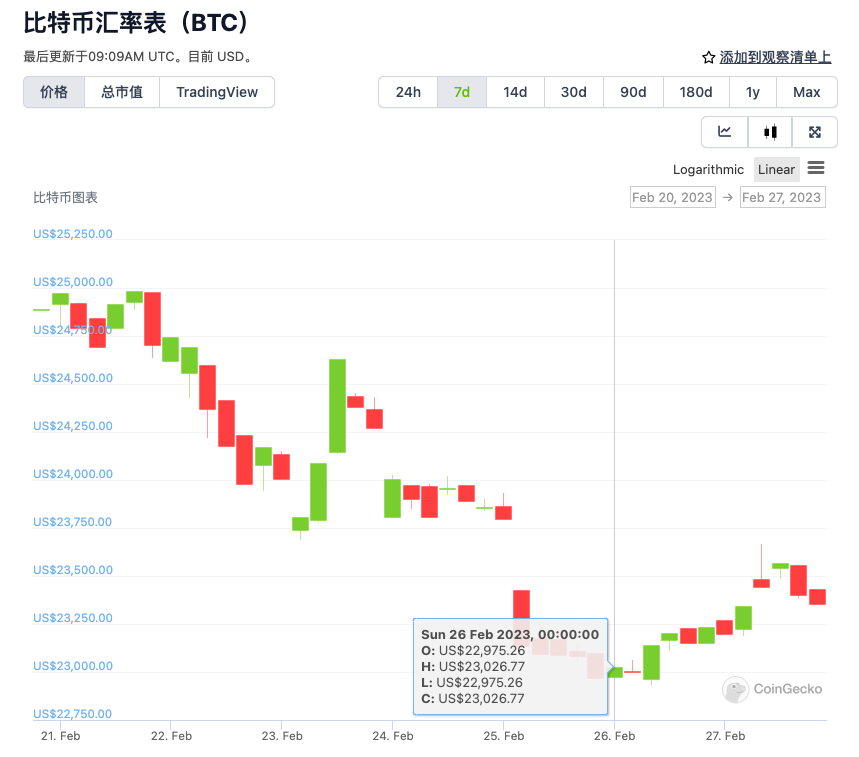859x757 pixels.
Task: Click 添加到观察清单上 link
Action: [775, 58]
